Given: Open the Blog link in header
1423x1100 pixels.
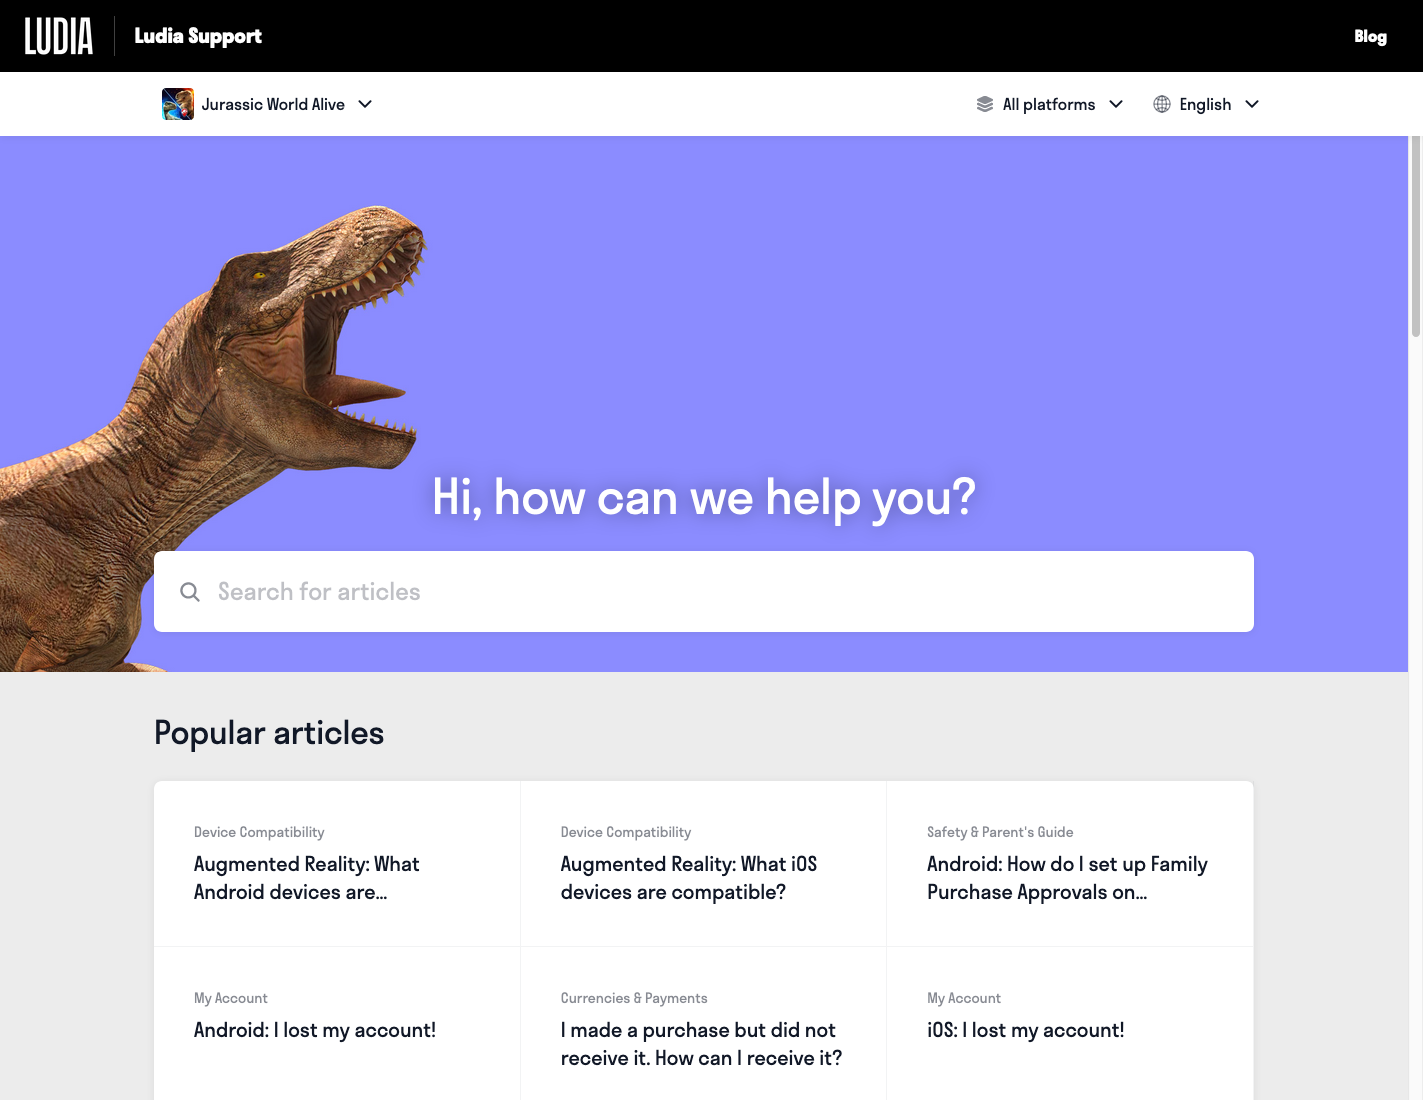Looking at the screenshot, I should [1370, 36].
